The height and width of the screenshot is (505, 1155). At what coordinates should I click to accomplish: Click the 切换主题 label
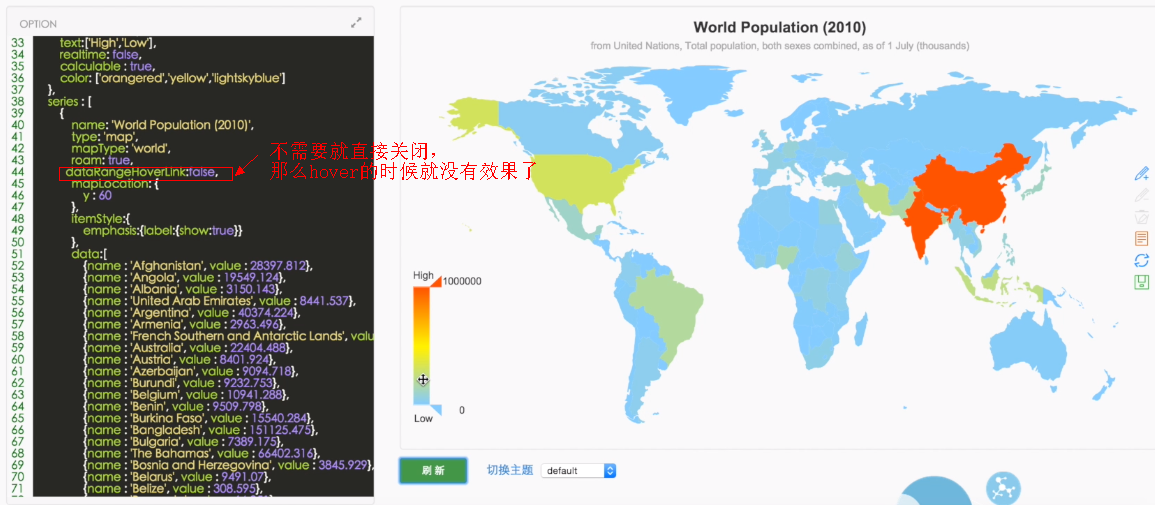click(510, 470)
